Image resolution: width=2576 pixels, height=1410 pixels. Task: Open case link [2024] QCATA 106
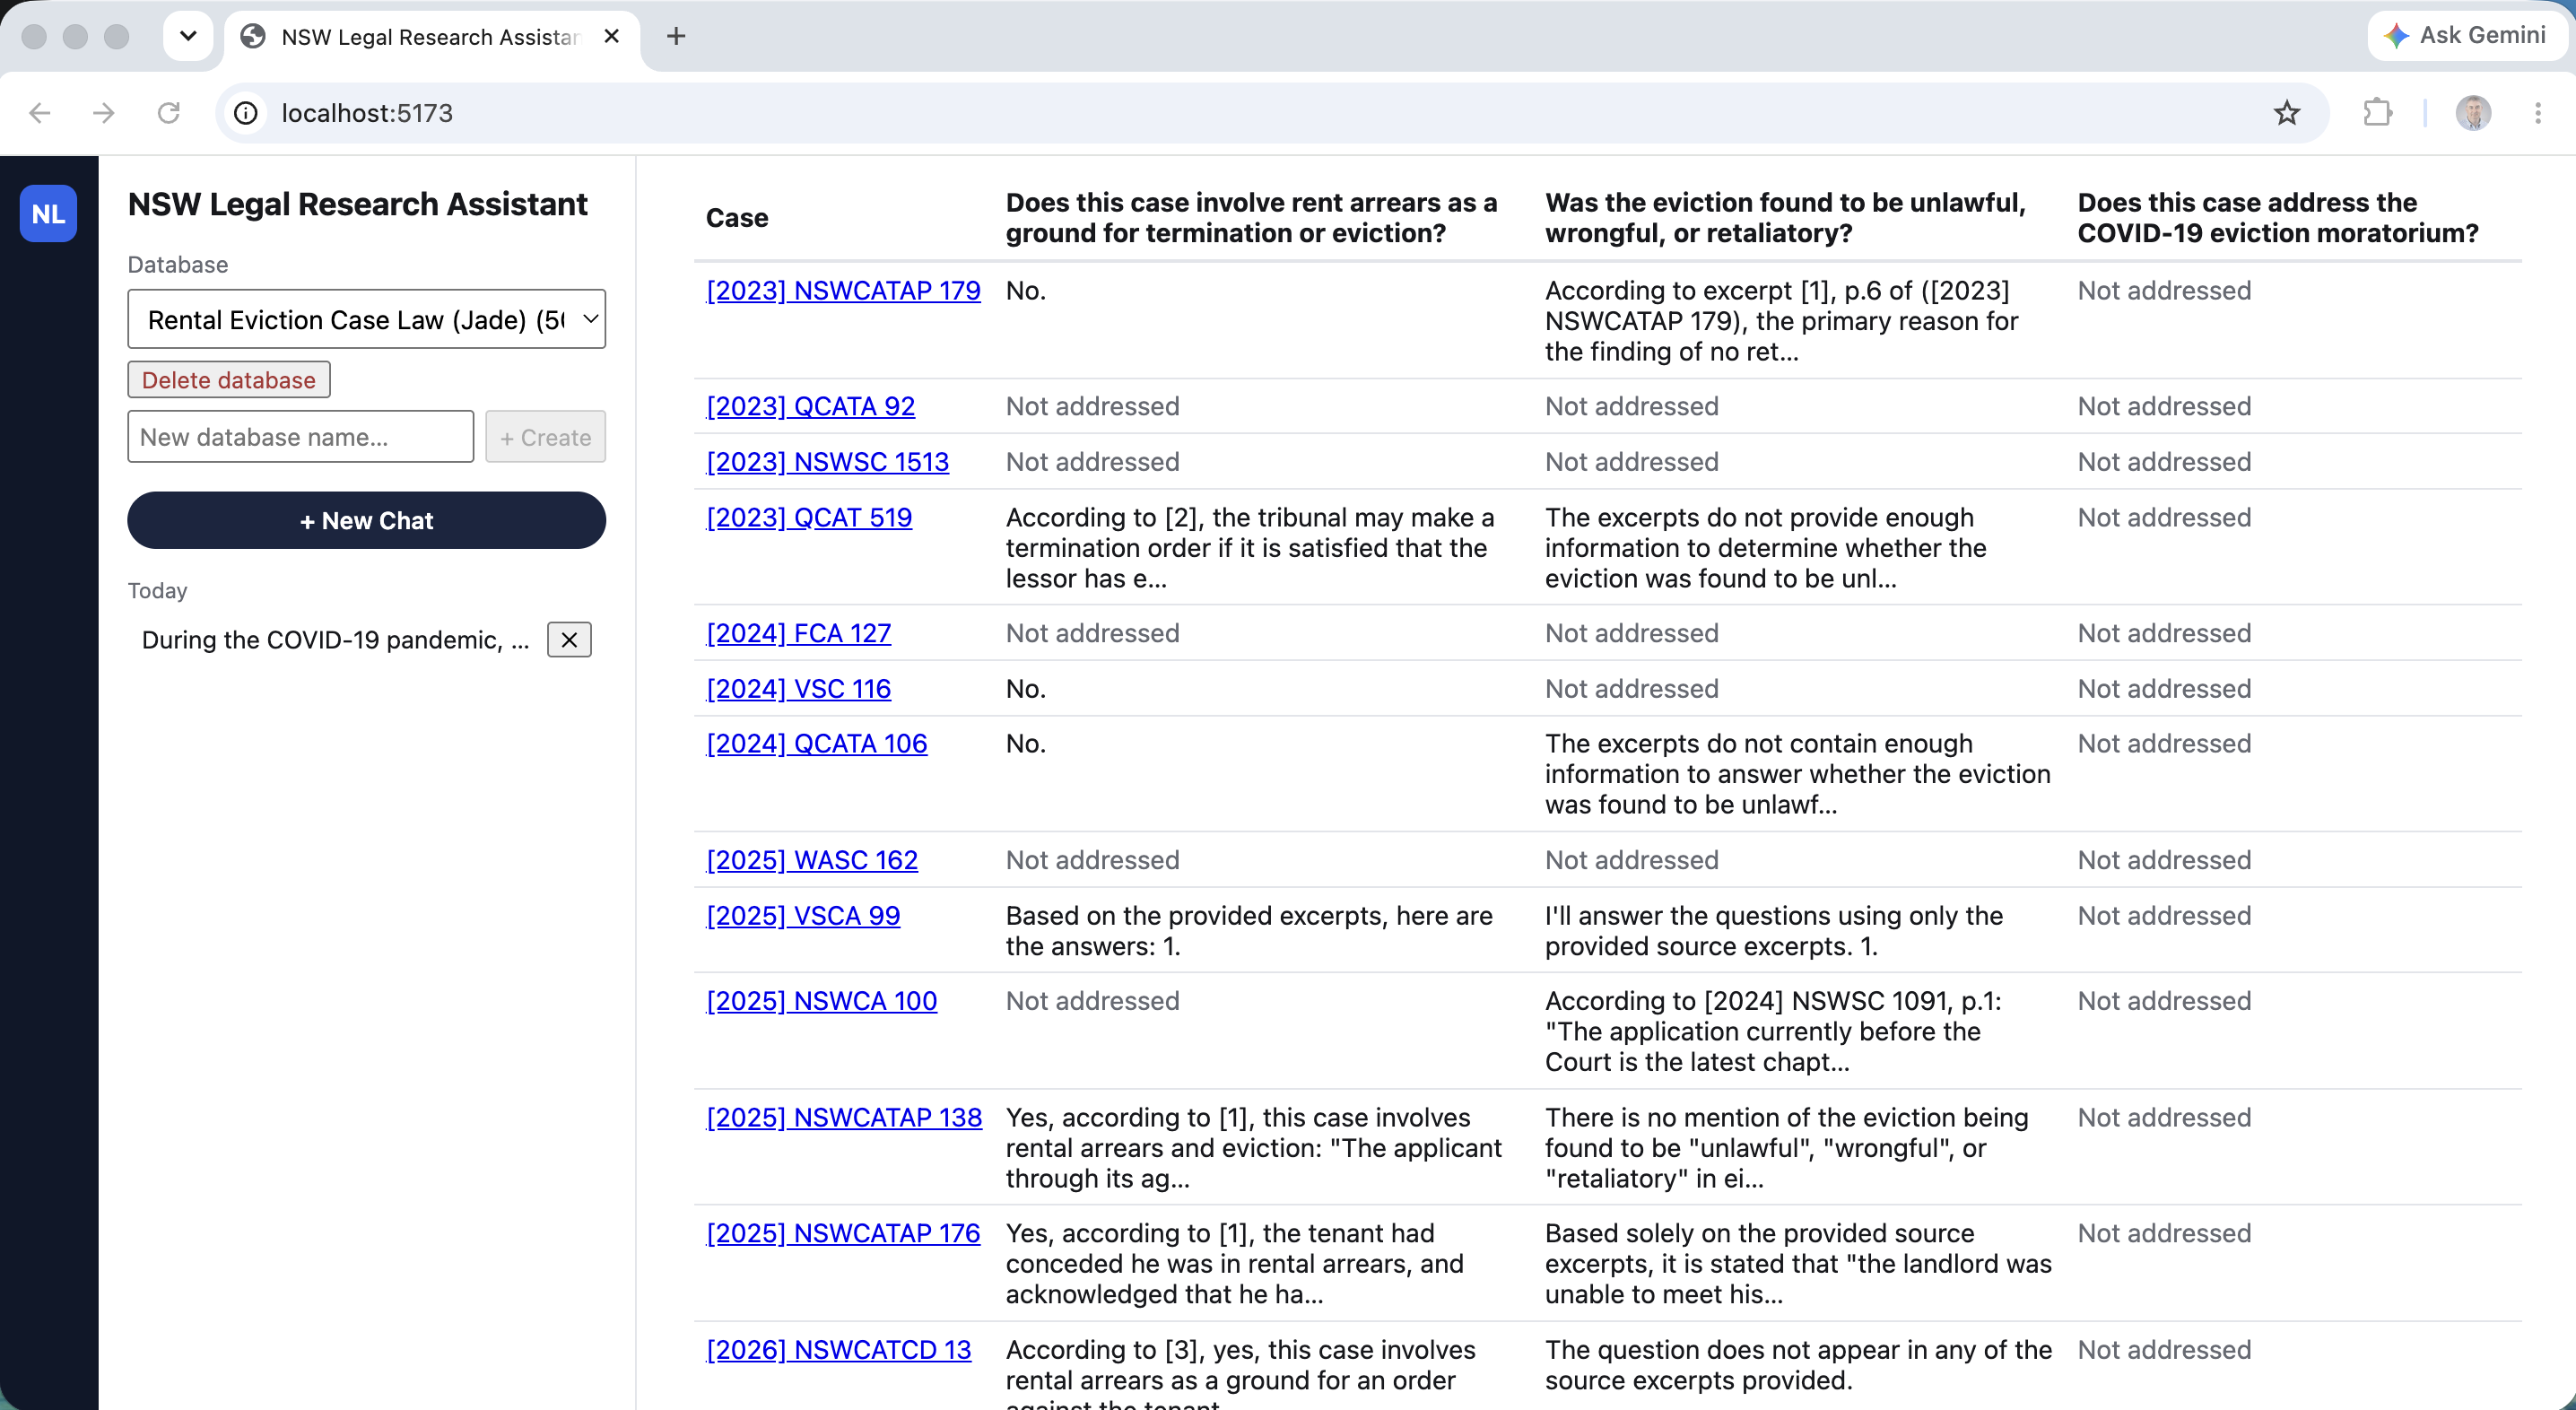[x=816, y=744]
